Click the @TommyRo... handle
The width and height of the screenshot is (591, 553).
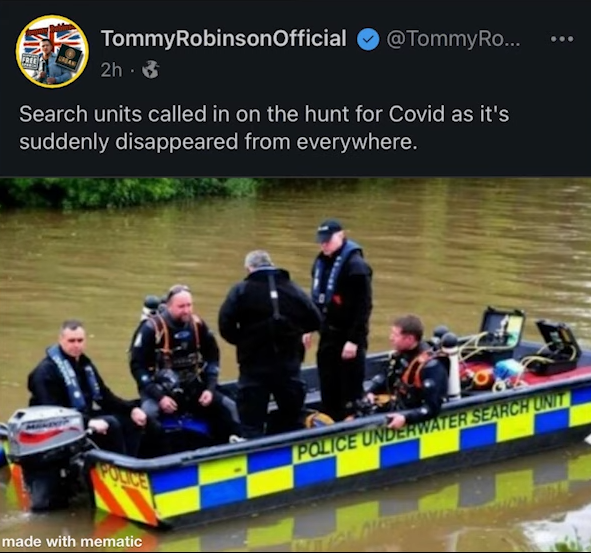453,39
